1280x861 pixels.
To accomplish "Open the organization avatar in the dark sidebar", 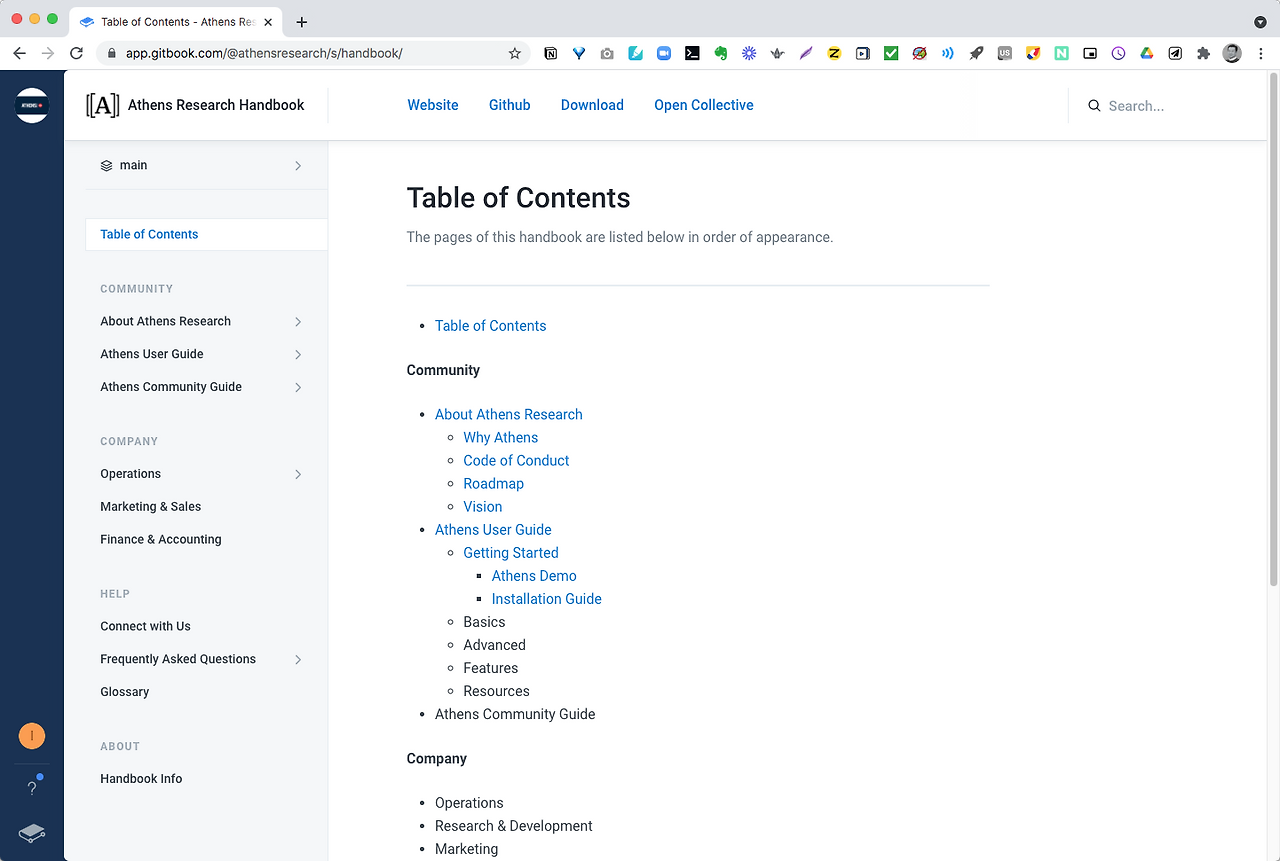I will 32,105.
